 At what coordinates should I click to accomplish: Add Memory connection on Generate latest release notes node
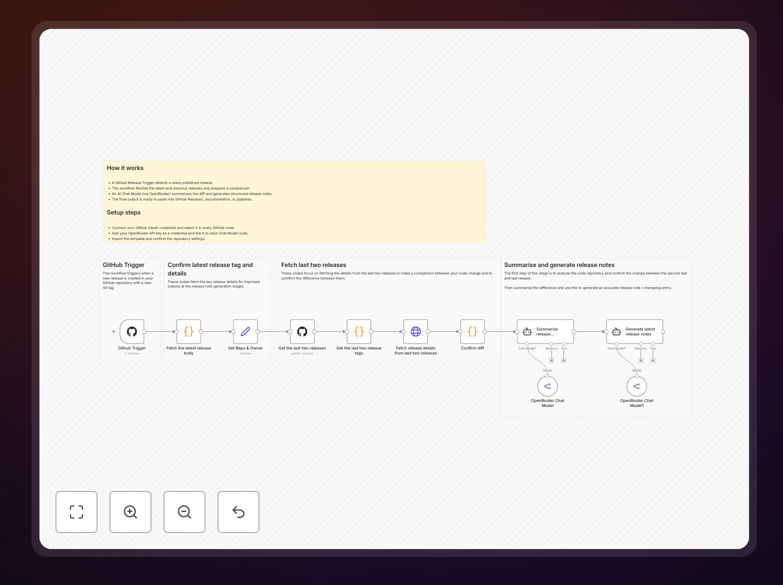pos(641,360)
